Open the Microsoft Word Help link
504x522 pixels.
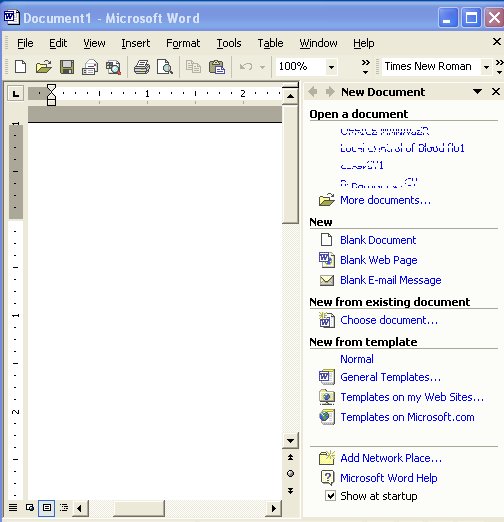389,478
